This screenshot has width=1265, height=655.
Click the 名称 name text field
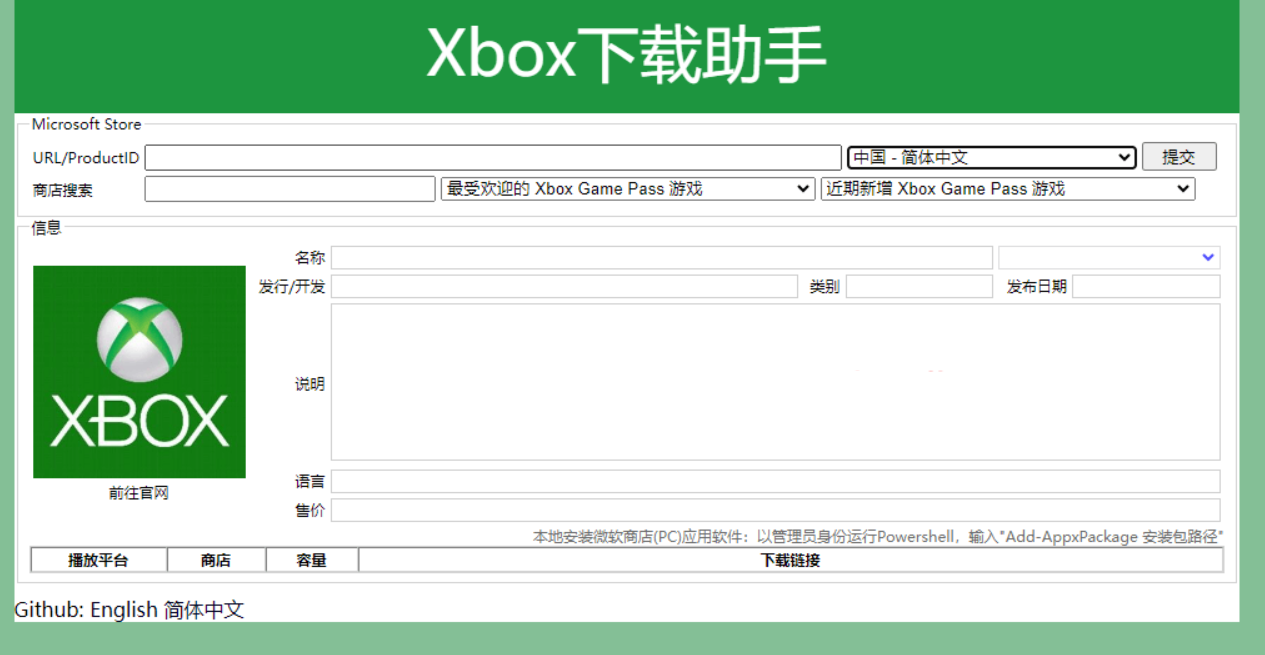(661, 258)
